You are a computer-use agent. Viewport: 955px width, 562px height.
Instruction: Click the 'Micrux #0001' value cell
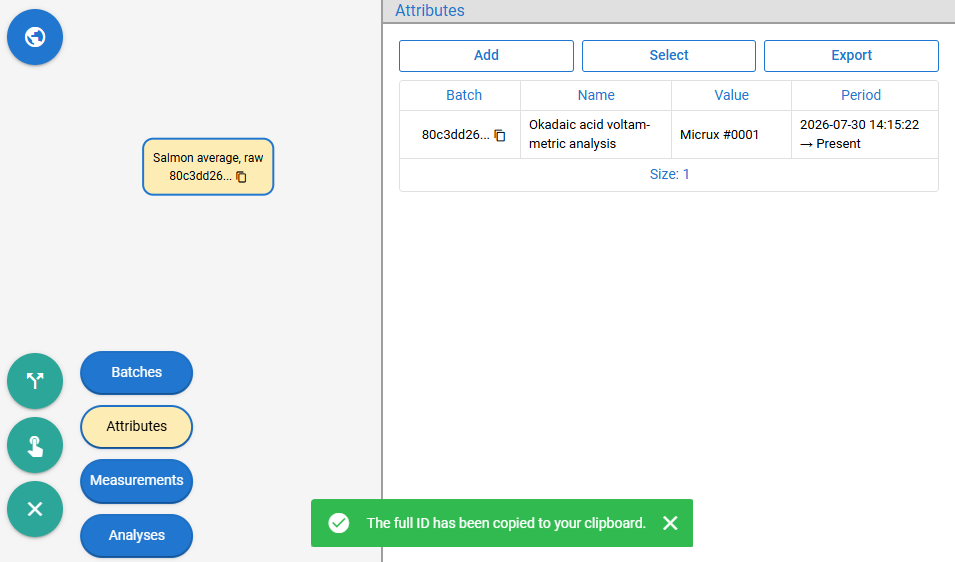(x=731, y=135)
